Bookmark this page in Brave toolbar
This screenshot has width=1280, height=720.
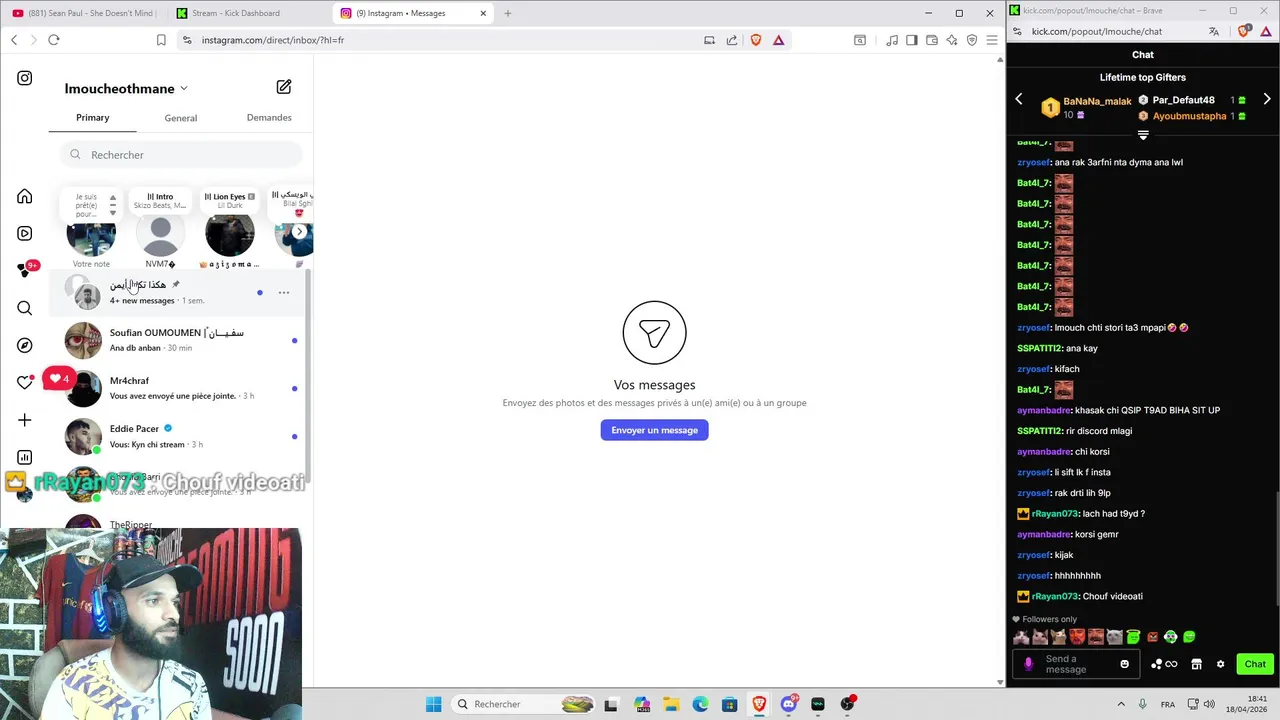tap(161, 40)
